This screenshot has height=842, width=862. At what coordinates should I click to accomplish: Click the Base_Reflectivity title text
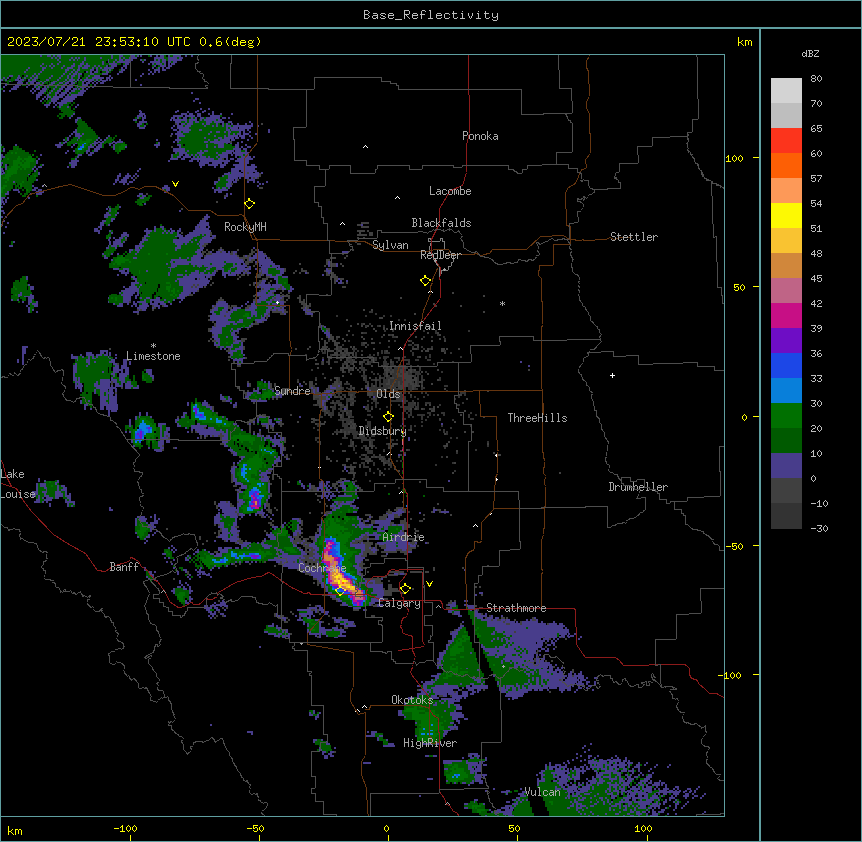point(431,15)
